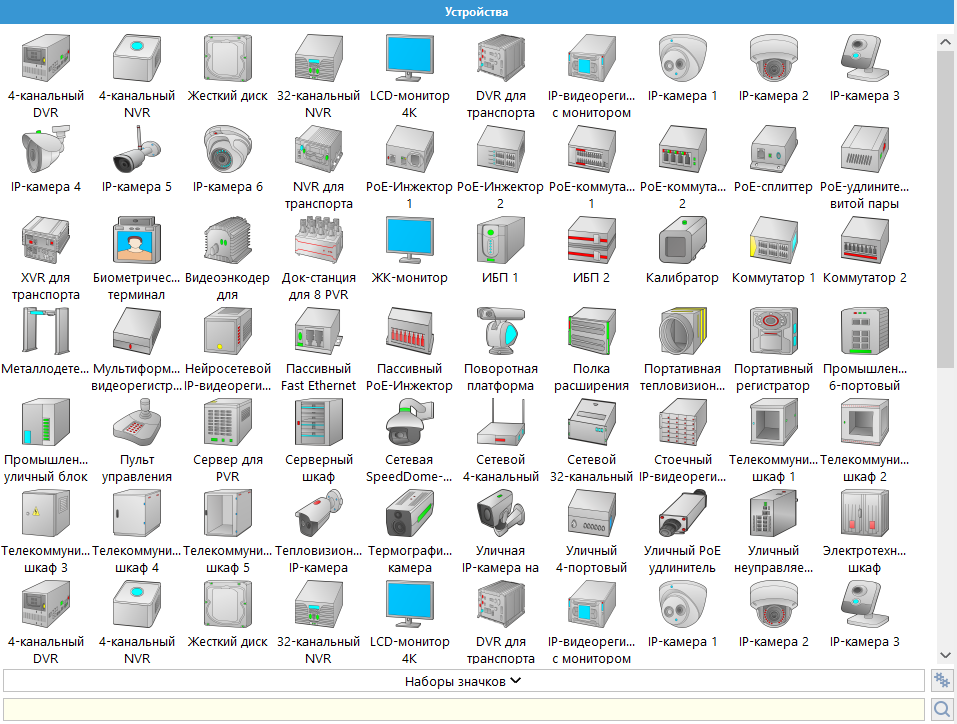
Task: Choose the Калибратор device icon
Action: pos(682,241)
